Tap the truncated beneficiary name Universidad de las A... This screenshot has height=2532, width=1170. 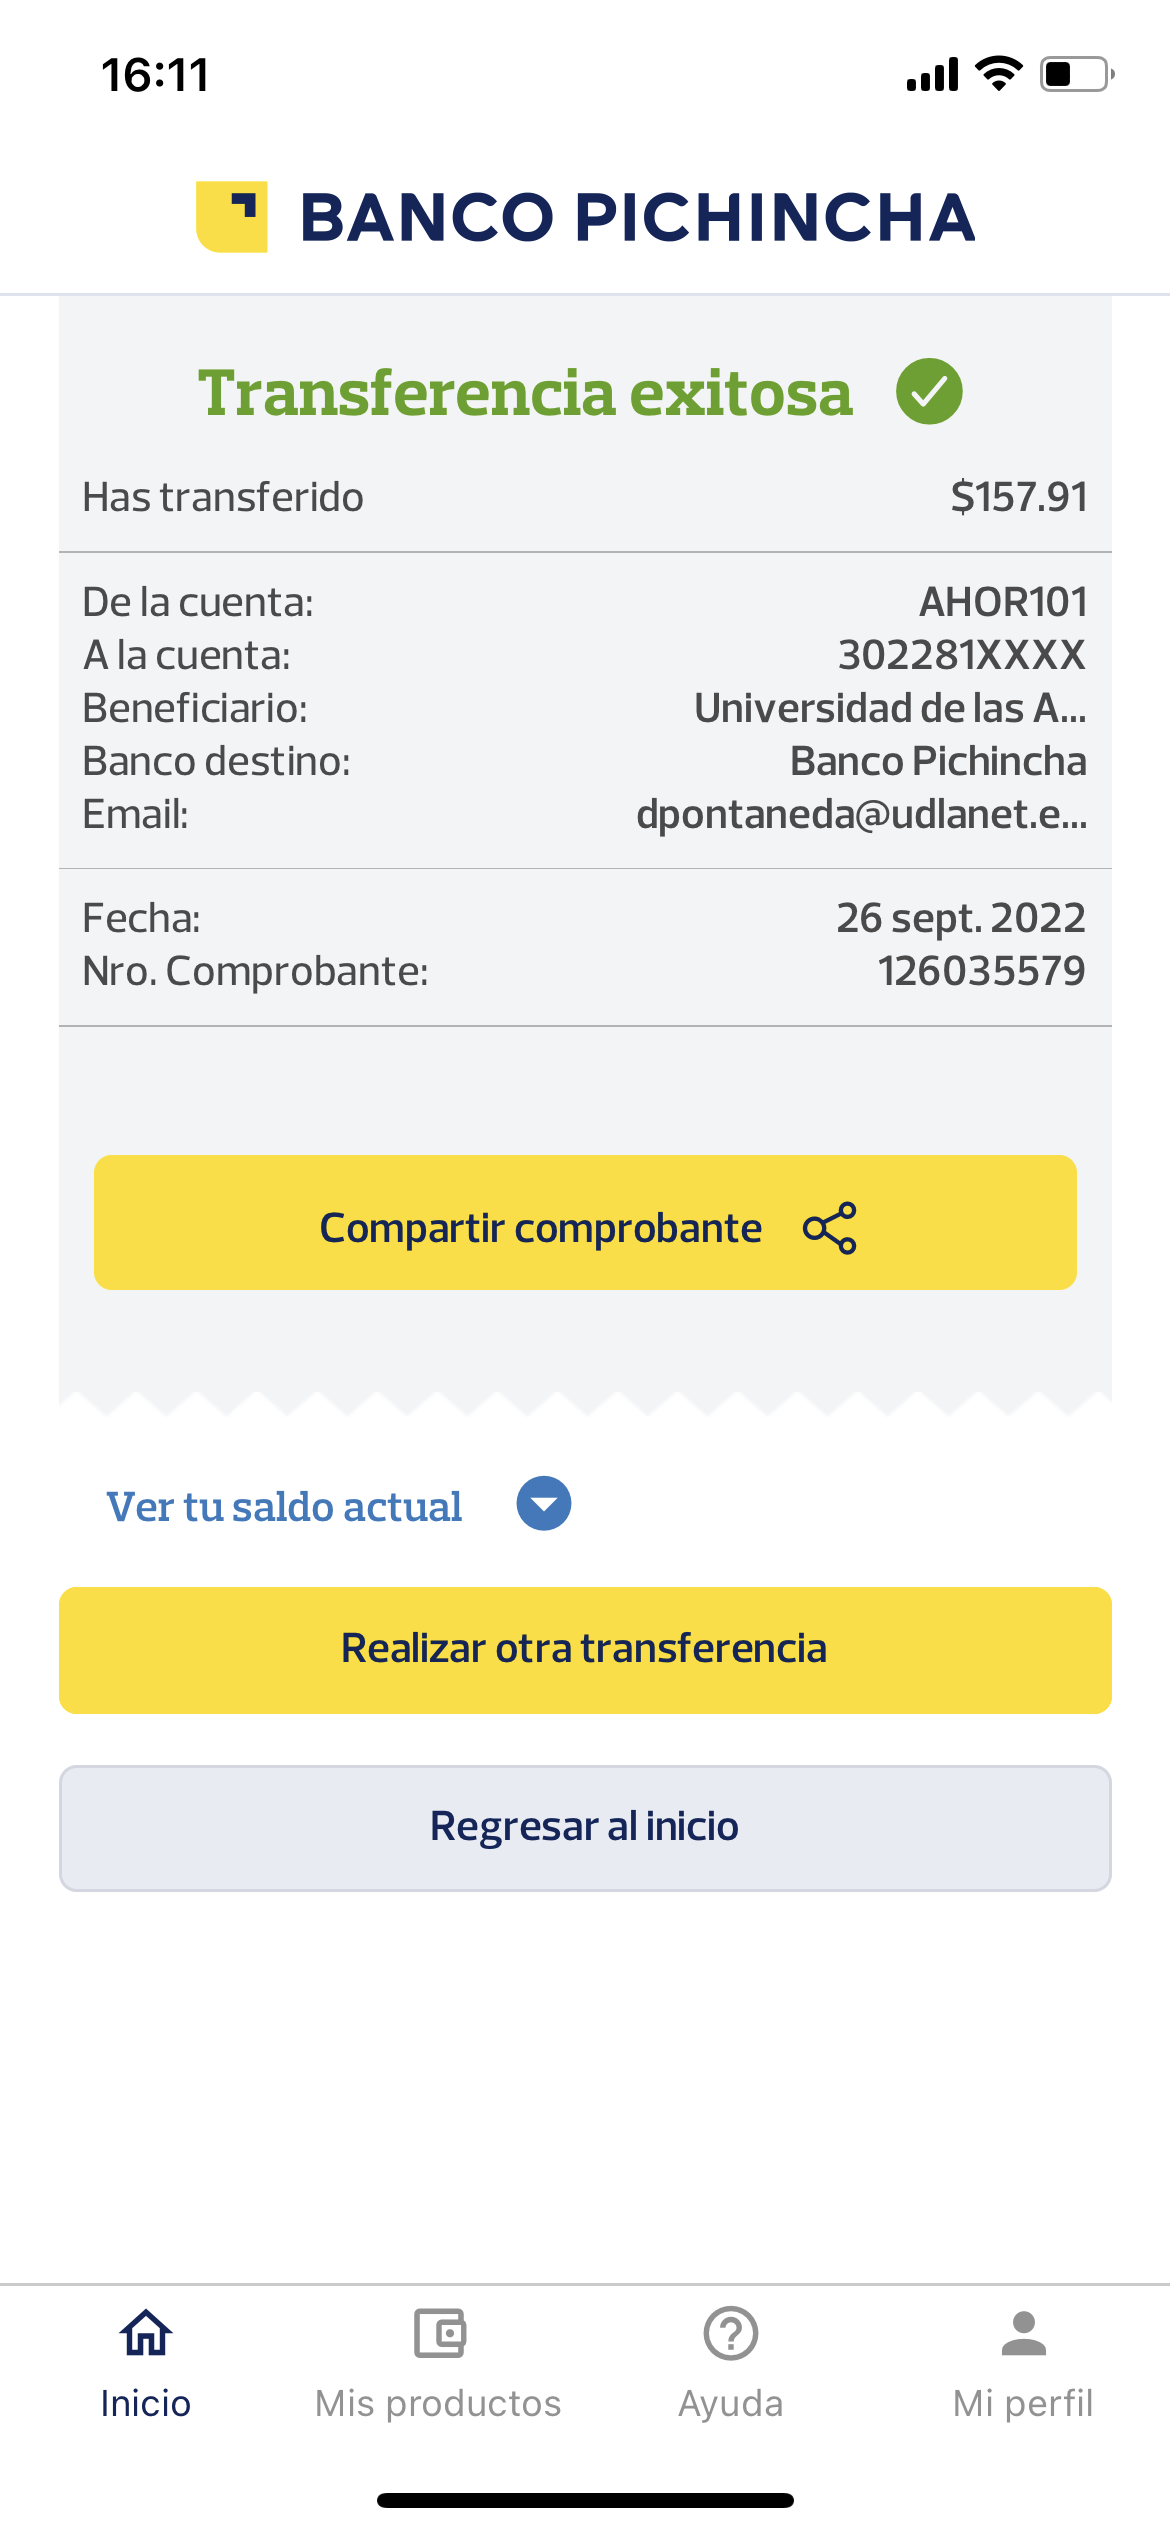(890, 708)
